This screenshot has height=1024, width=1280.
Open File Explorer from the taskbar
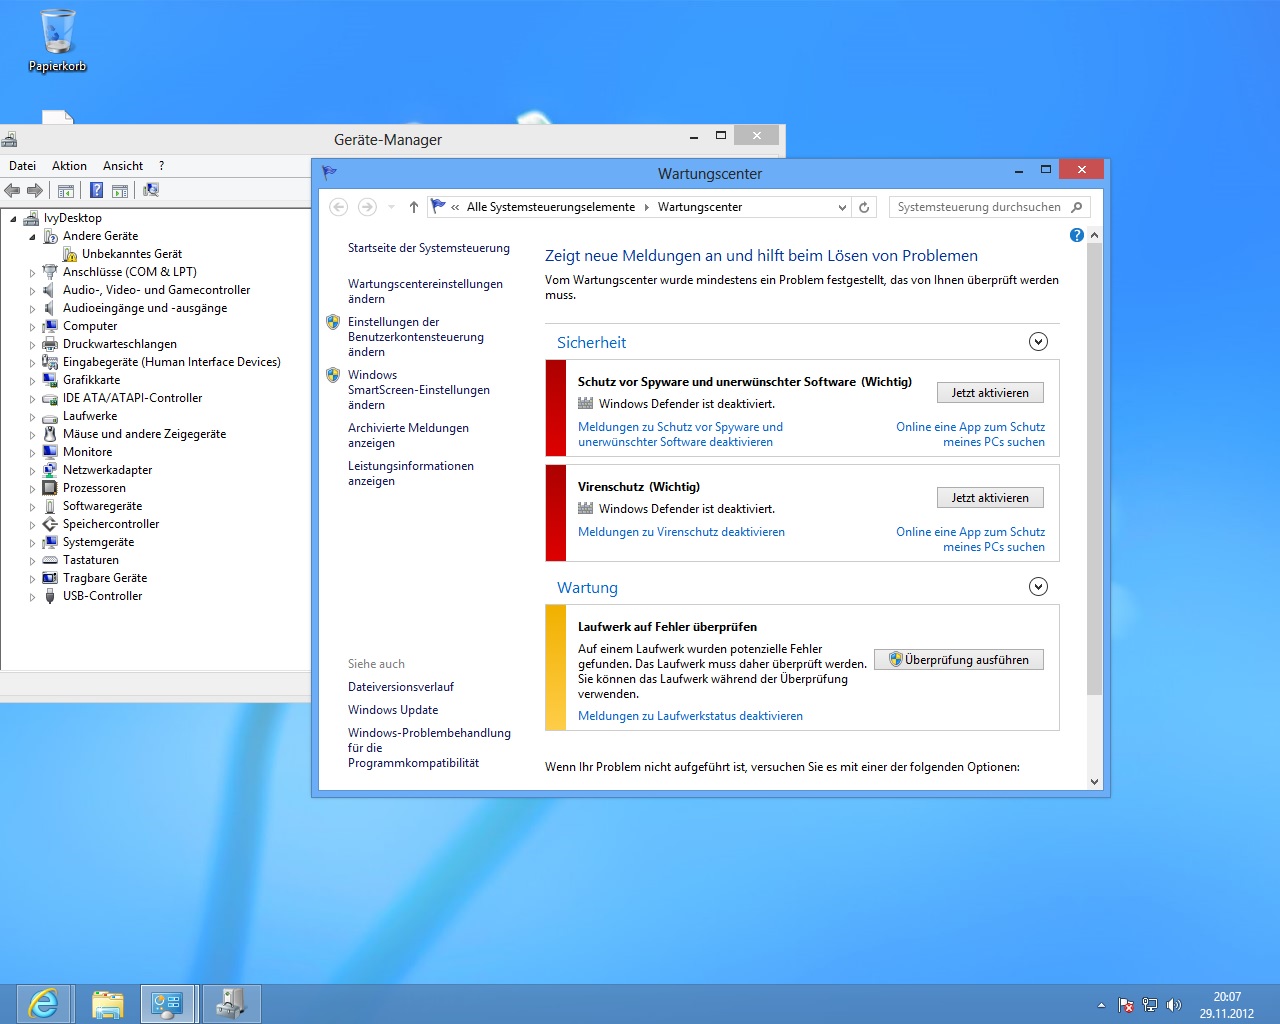tap(107, 1003)
